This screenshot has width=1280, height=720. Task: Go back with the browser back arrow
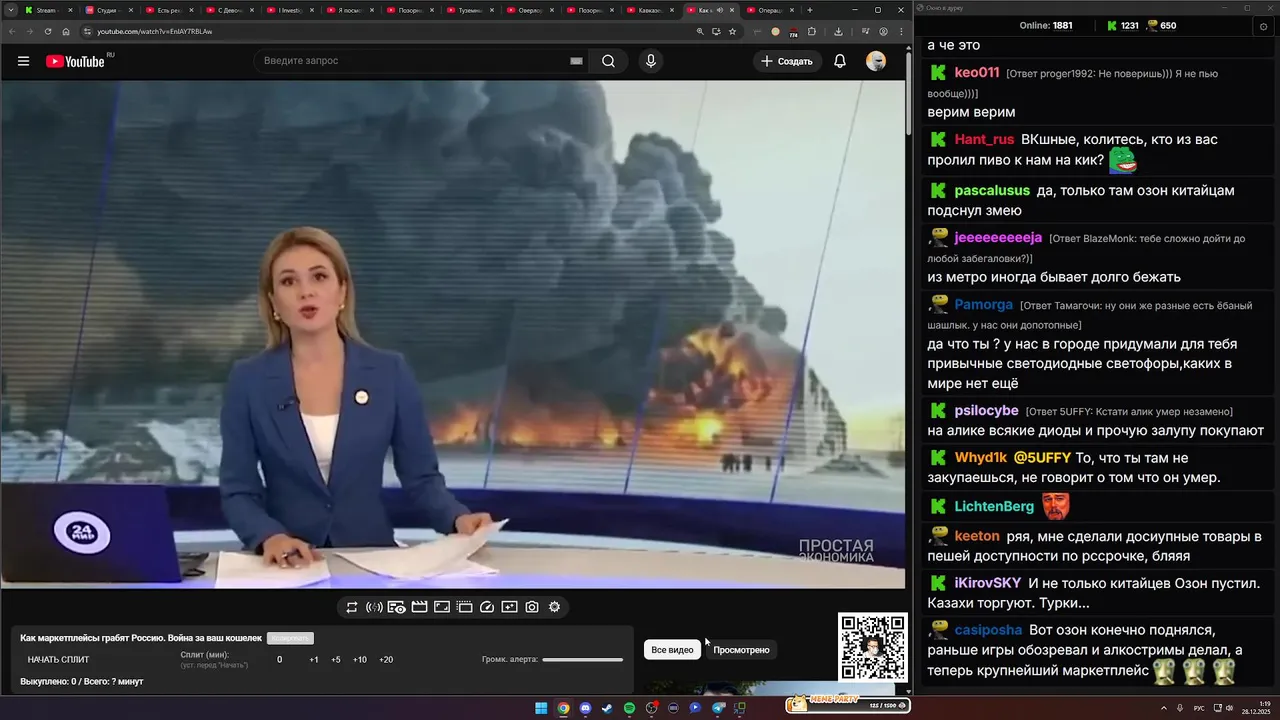point(11,31)
